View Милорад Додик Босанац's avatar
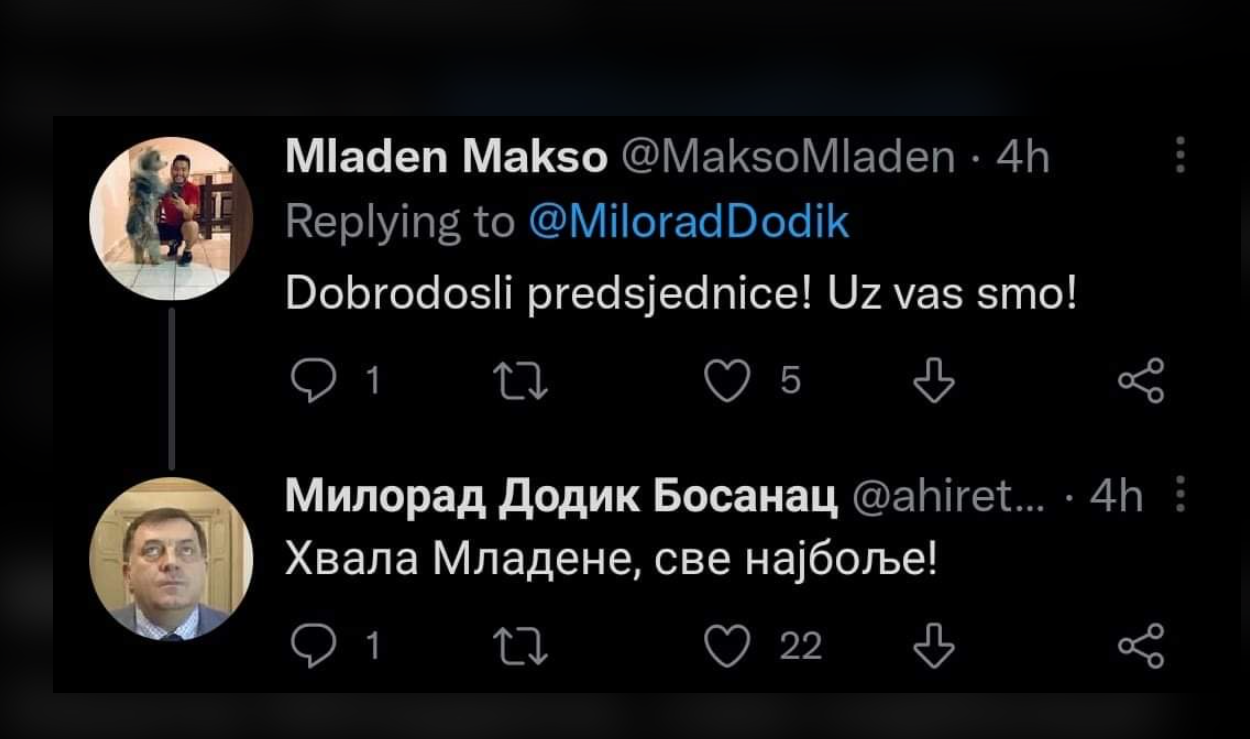The image size is (1250, 739). pyautogui.click(x=171, y=558)
